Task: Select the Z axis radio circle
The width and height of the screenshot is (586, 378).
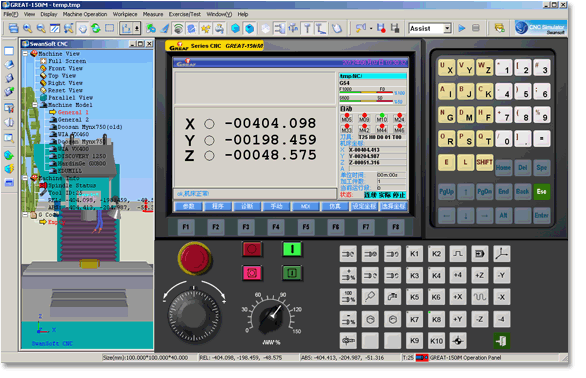Action: pos(209,156)
